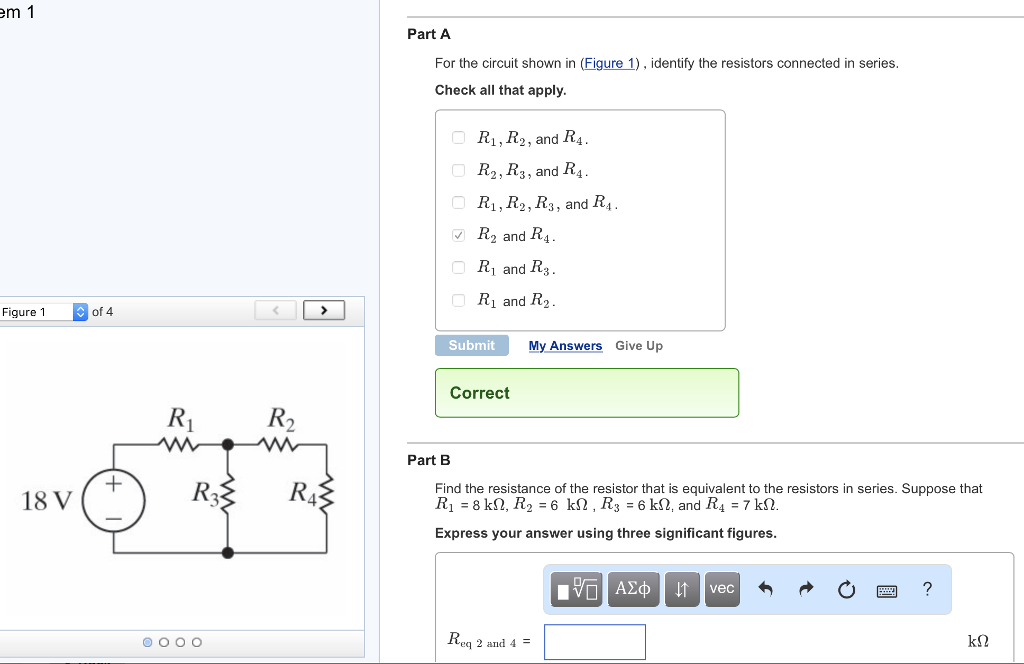The width and height of the screenshot is (1024, 664).
Task: Open keyboard shortcuts icon
Action: (886, 591)
